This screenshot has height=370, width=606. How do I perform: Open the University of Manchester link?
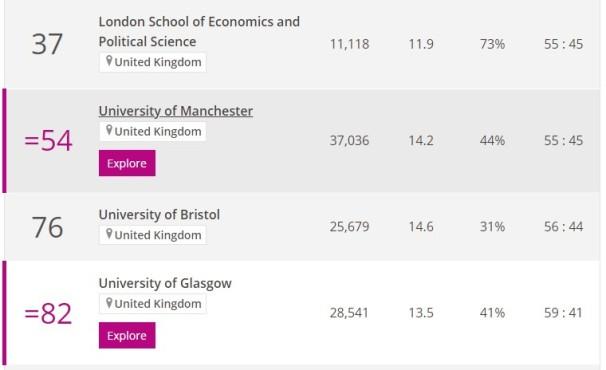176,111
